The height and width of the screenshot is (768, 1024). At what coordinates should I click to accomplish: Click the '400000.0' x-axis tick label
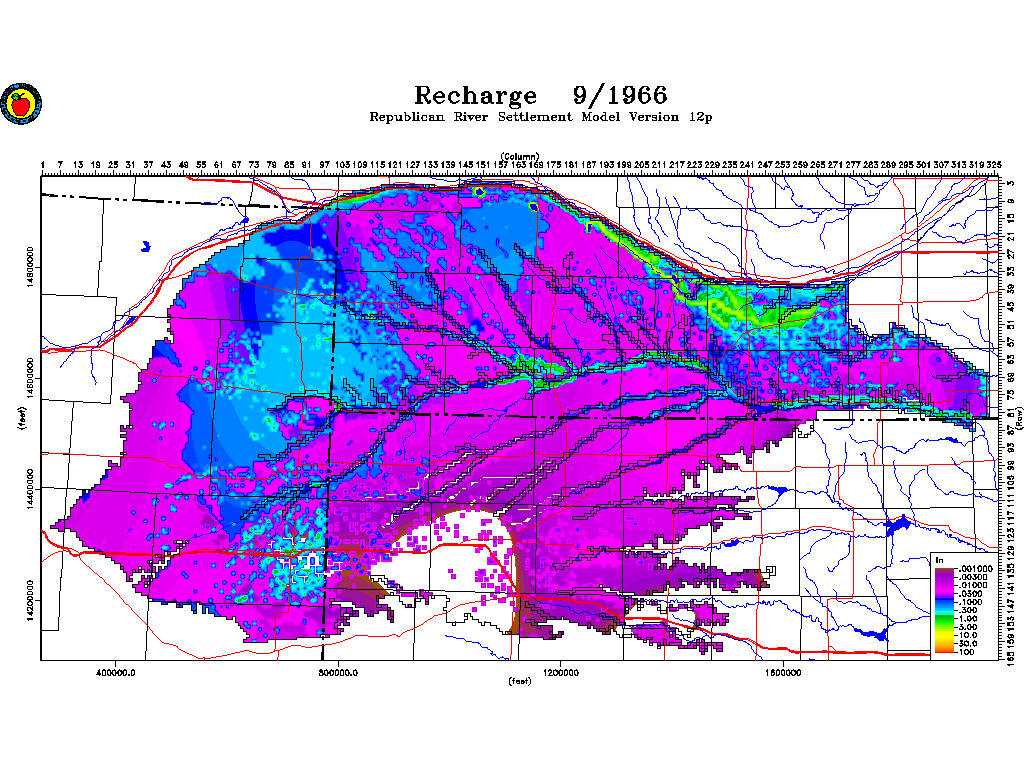tap(115, 673)
